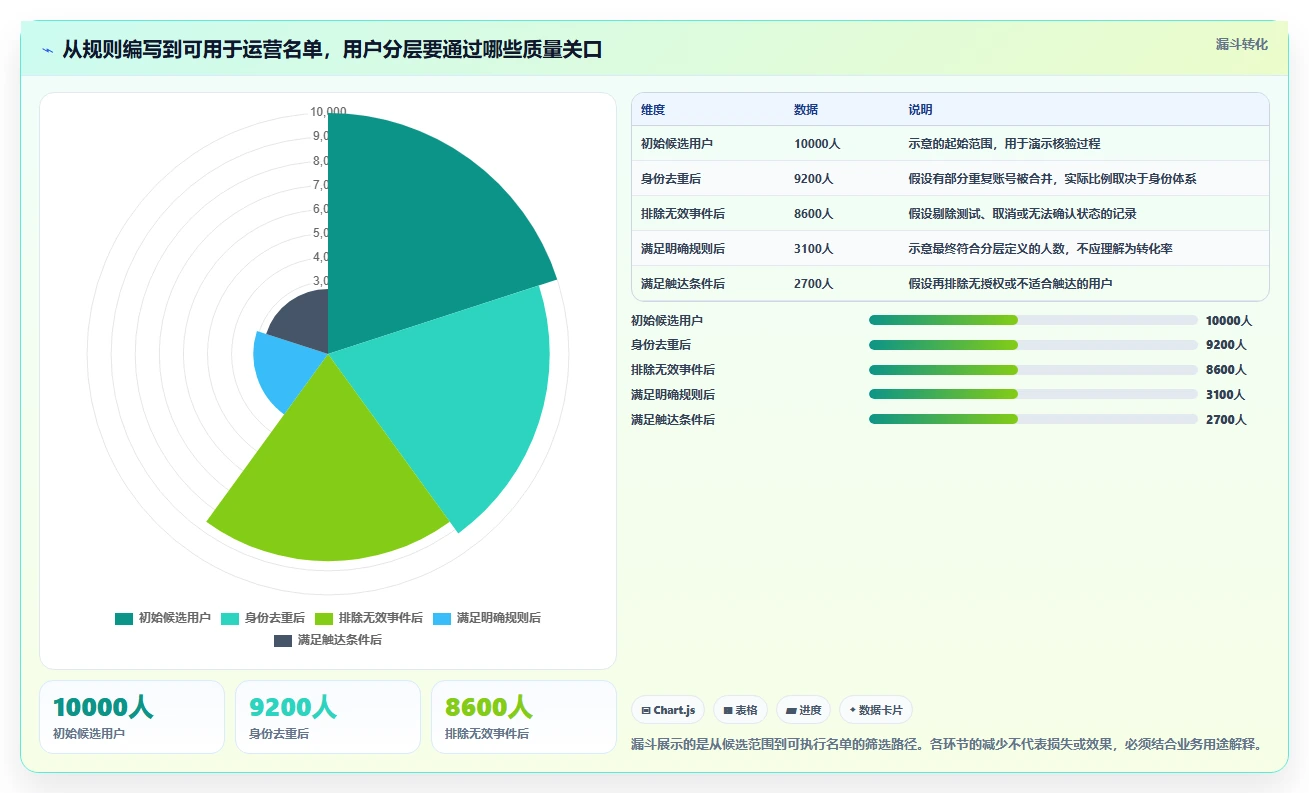Click the description about 剔除测试、取消
The image size is (1309, 793).
pyautogui.click(x=1022, y=214)
